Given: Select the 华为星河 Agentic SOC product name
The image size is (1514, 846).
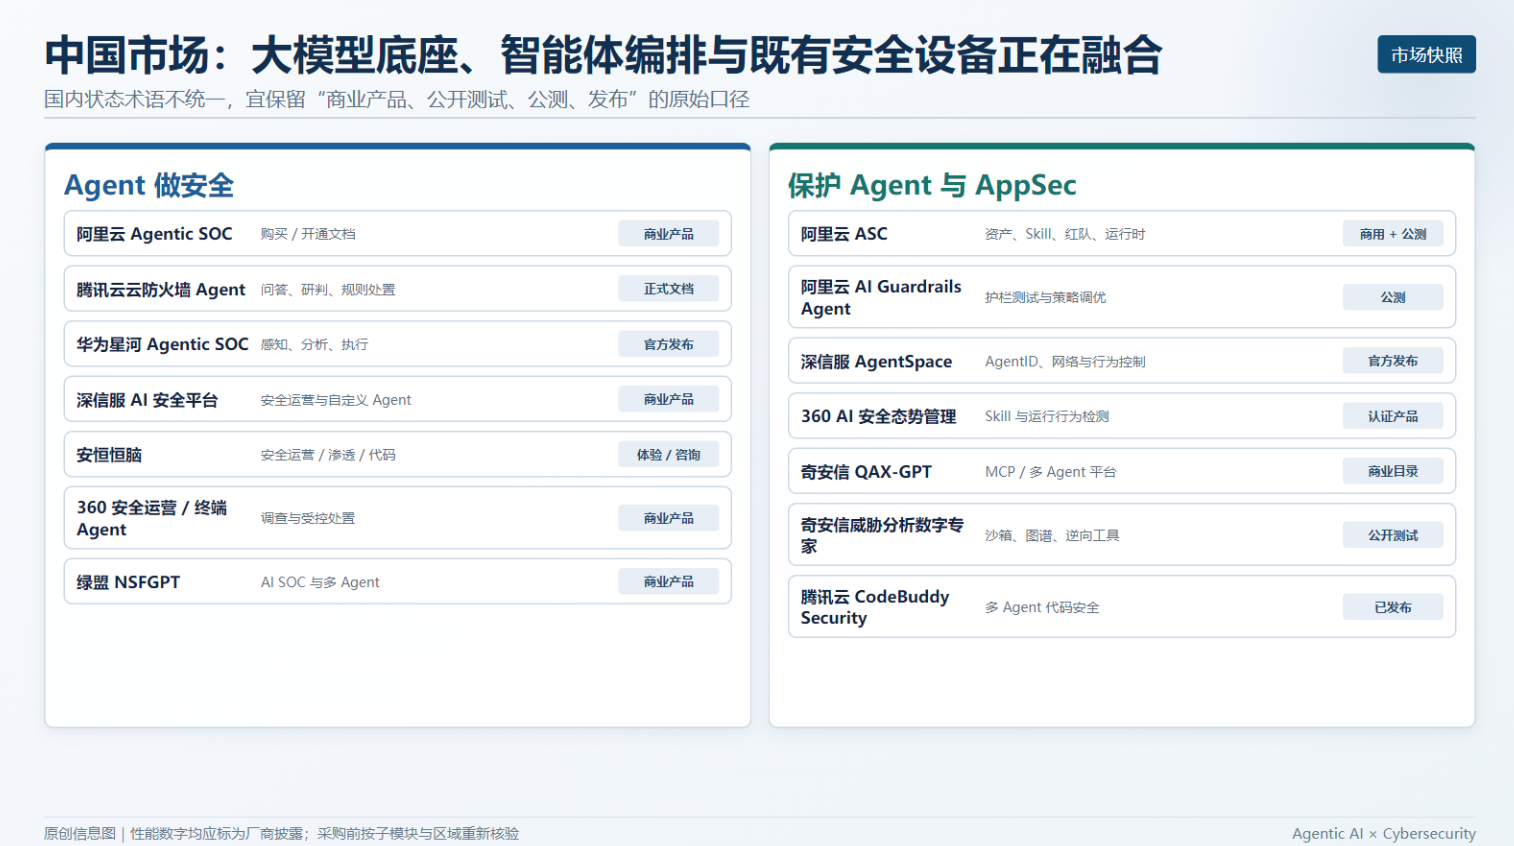Looking at the screenshot, I should click(x=162, y=344).
